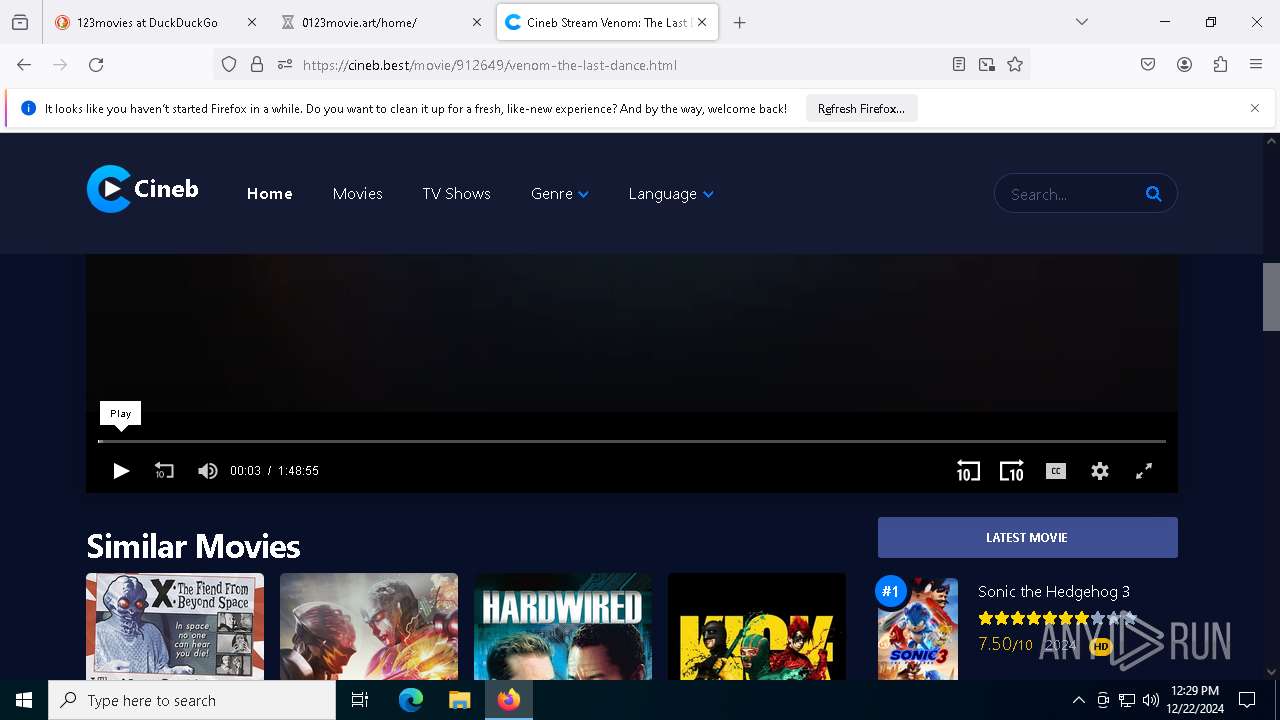Expand the Genre dropdown

click(x=560, y=194)
